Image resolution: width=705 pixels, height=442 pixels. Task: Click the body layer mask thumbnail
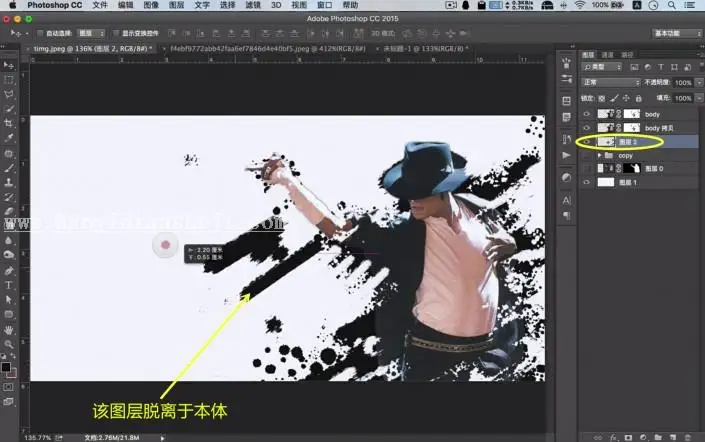(632, 114)
